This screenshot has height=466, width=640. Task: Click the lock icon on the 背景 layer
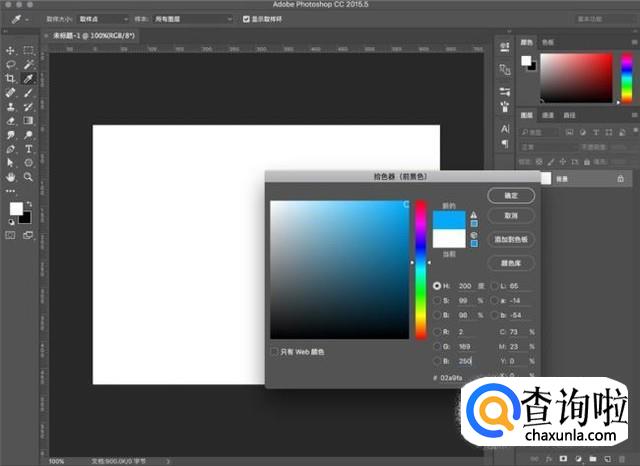coord(621,178)
